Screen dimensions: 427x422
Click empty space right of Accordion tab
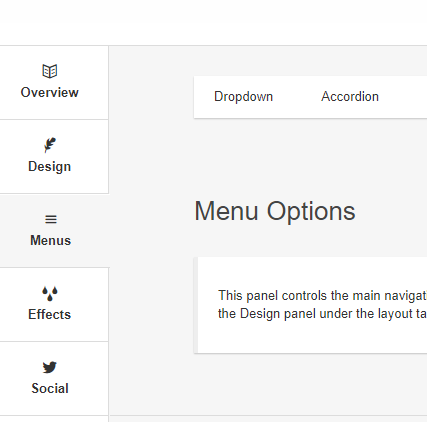(x=405, y=97)
